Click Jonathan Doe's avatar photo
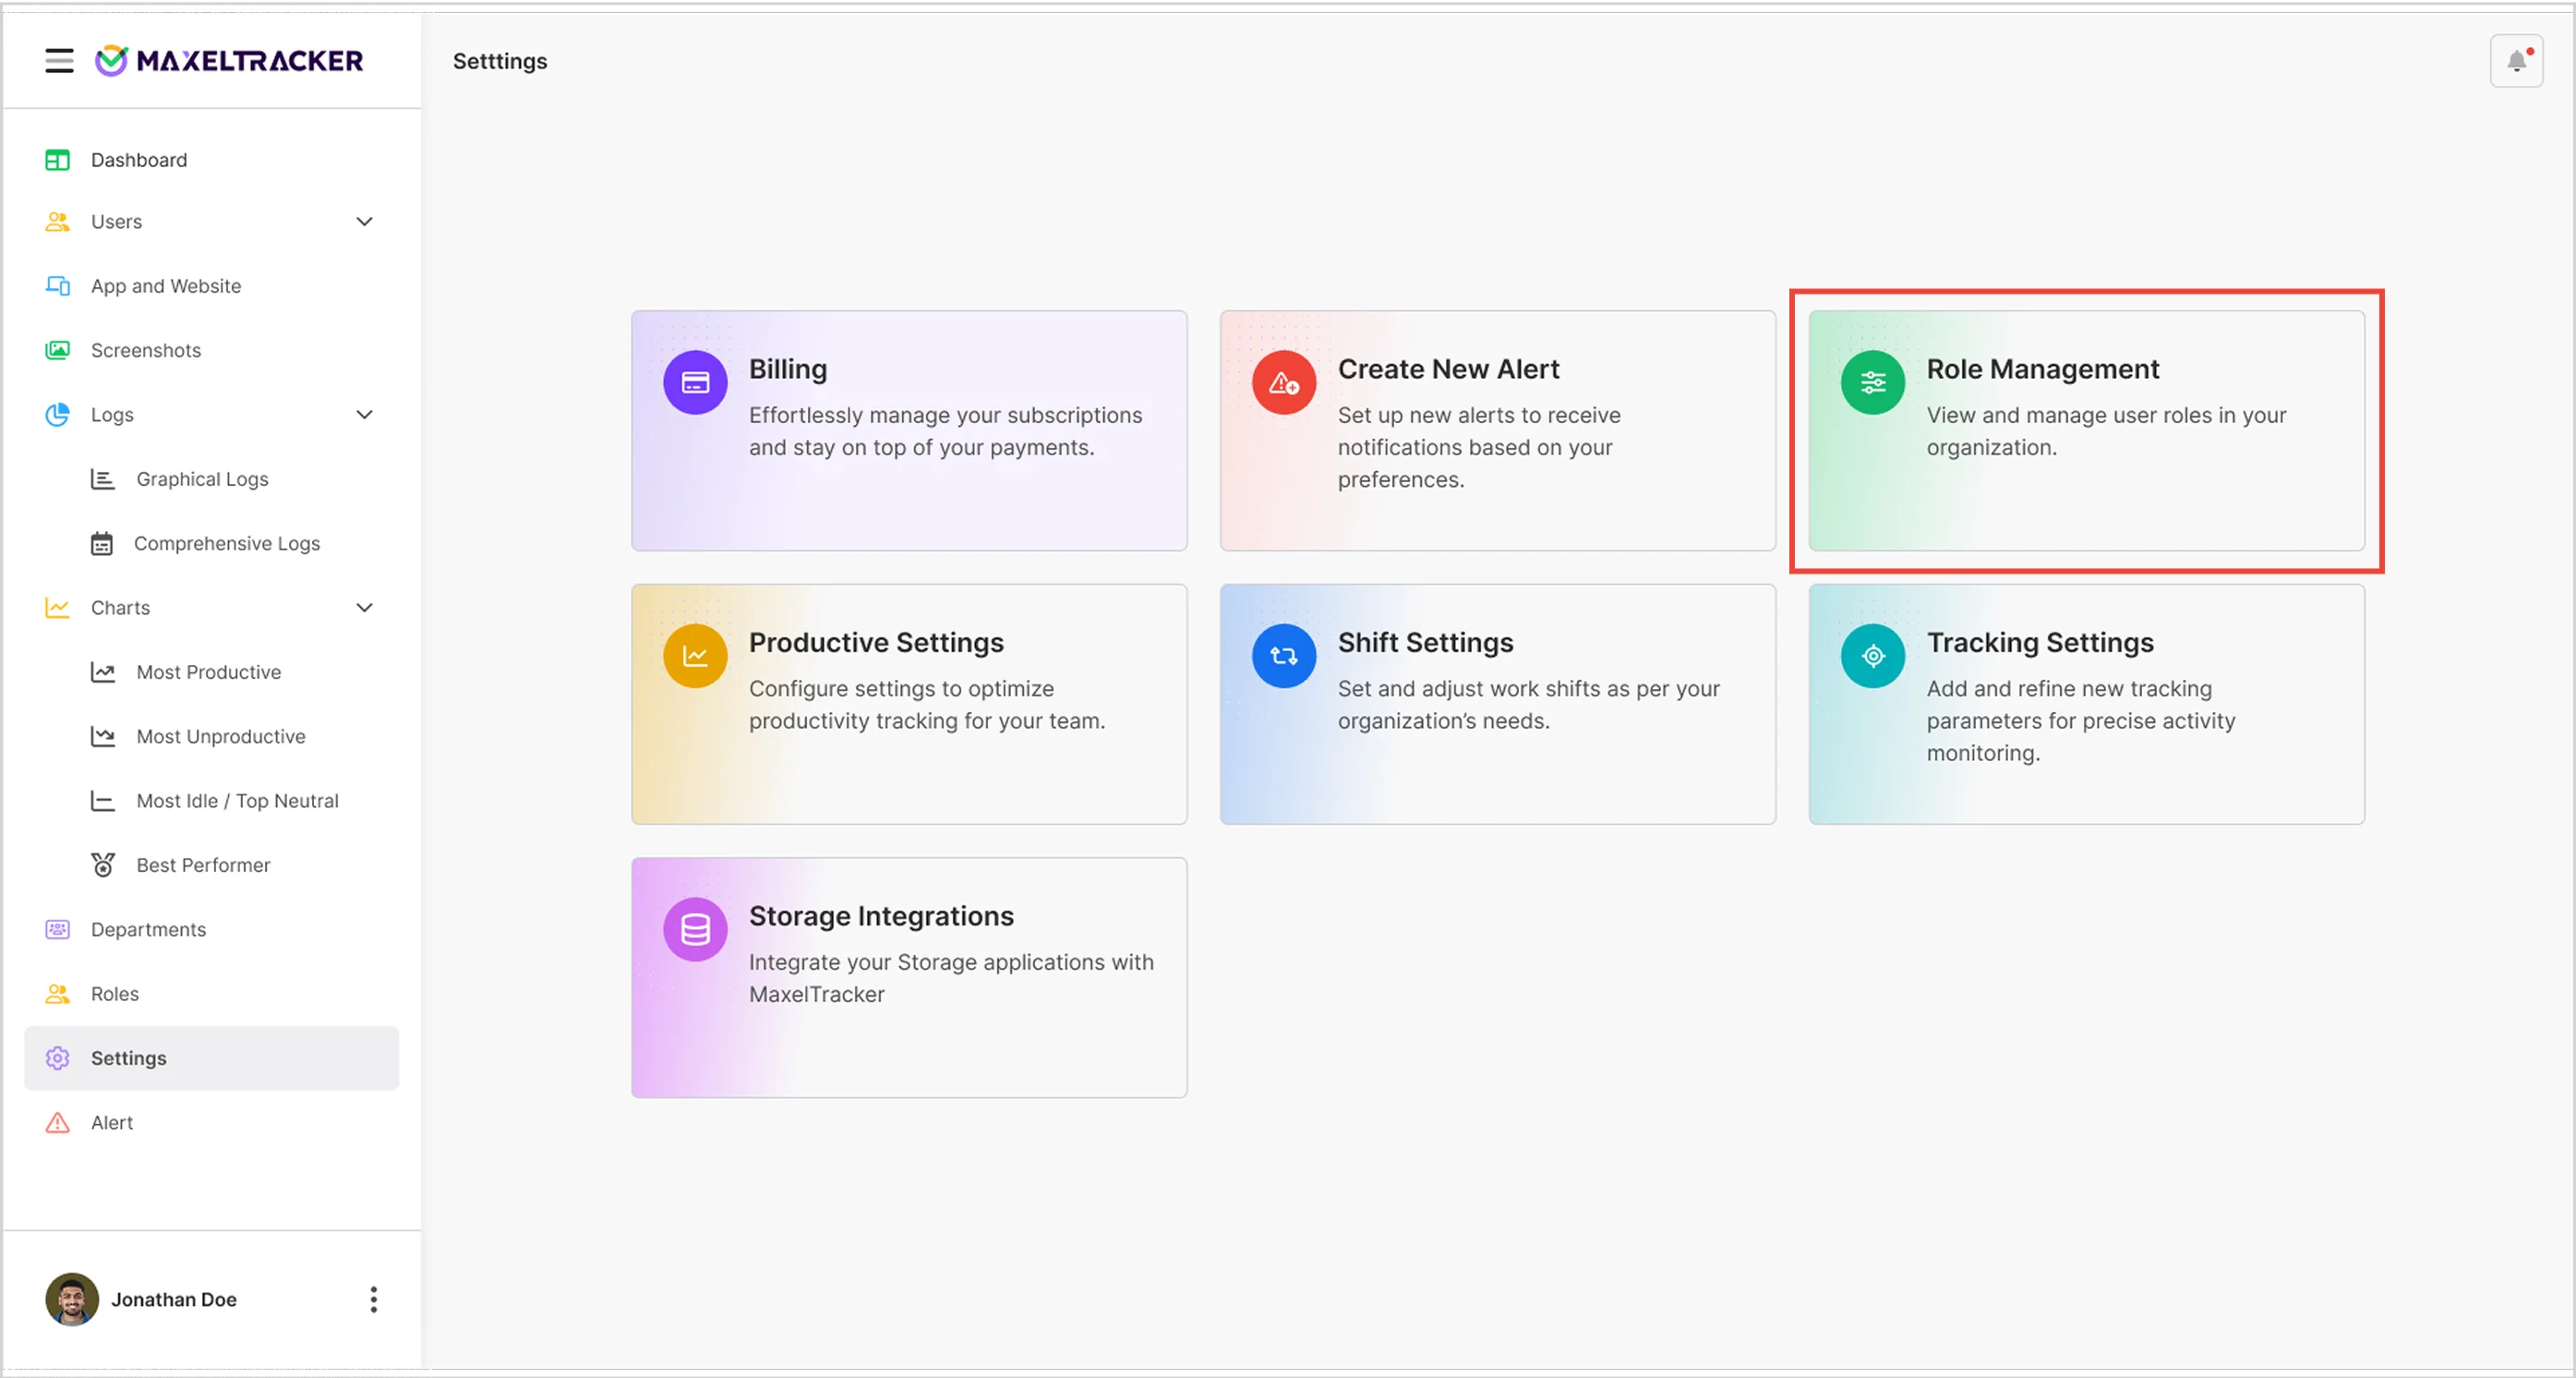 72,1300
